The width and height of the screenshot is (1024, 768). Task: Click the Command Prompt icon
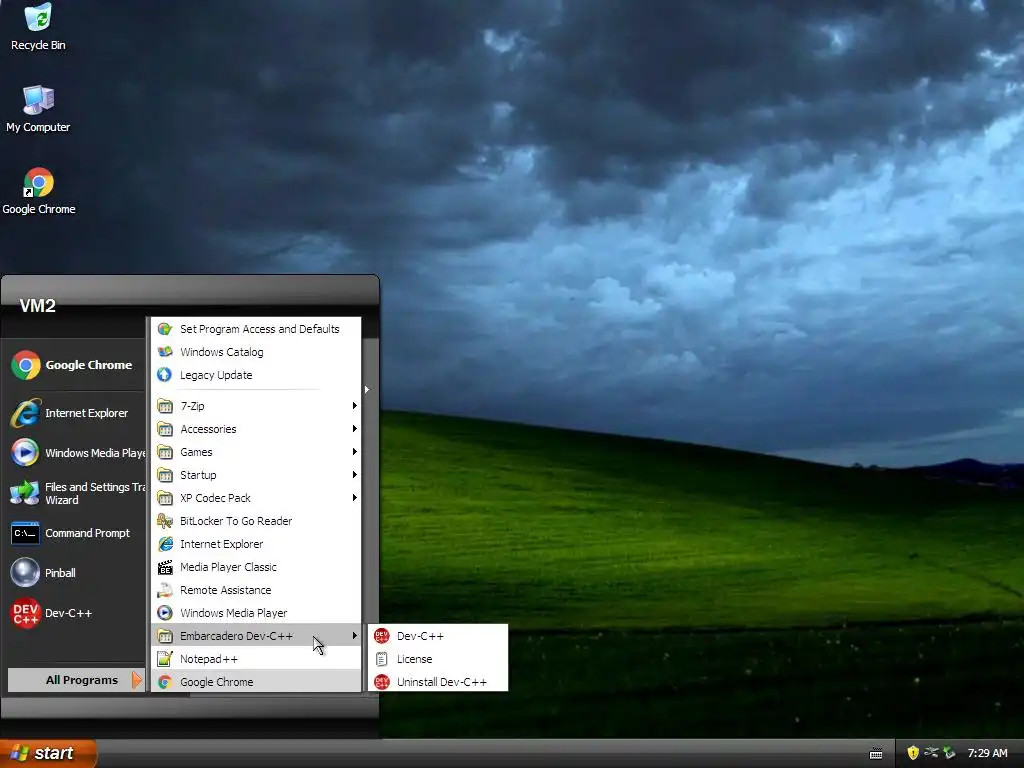pyautogui.click(x=25, y=533)
